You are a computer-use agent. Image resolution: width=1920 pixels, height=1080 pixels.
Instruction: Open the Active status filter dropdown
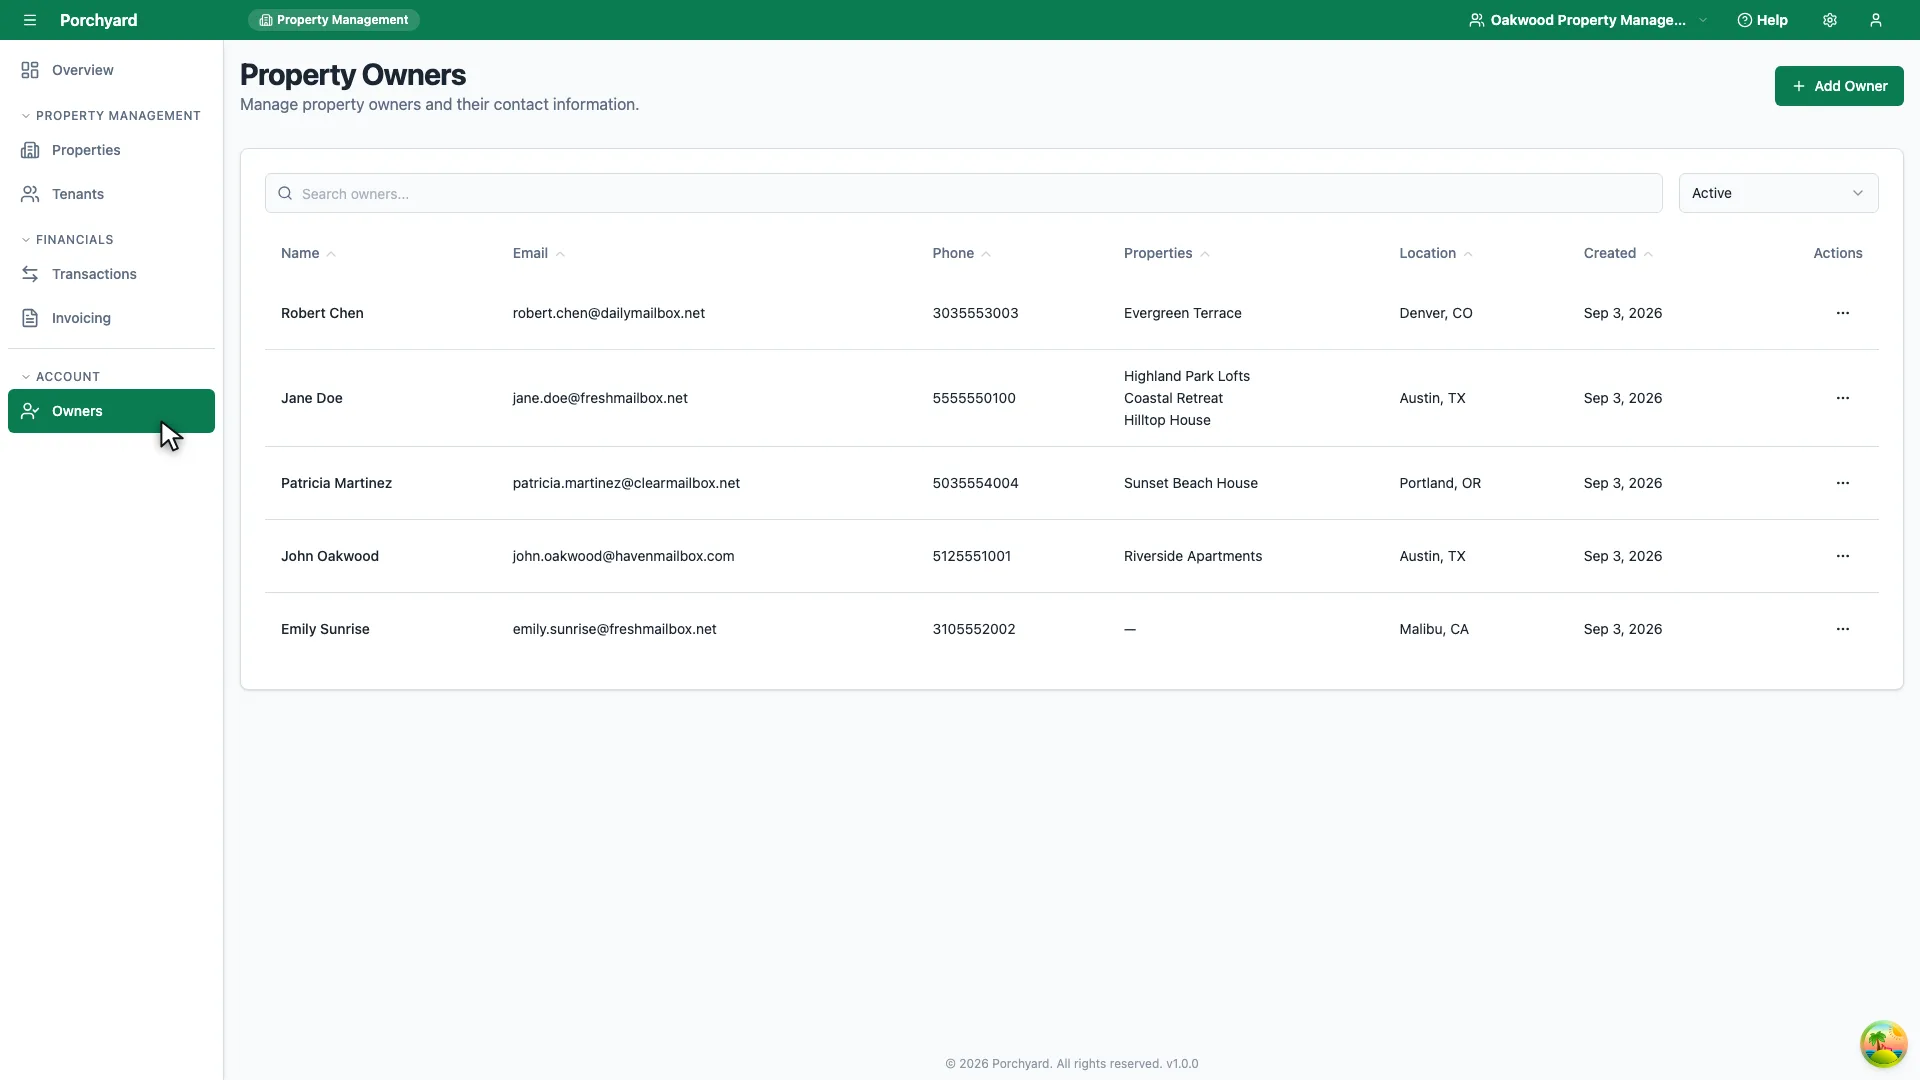pyautogui.click(x=1778, y=193)
